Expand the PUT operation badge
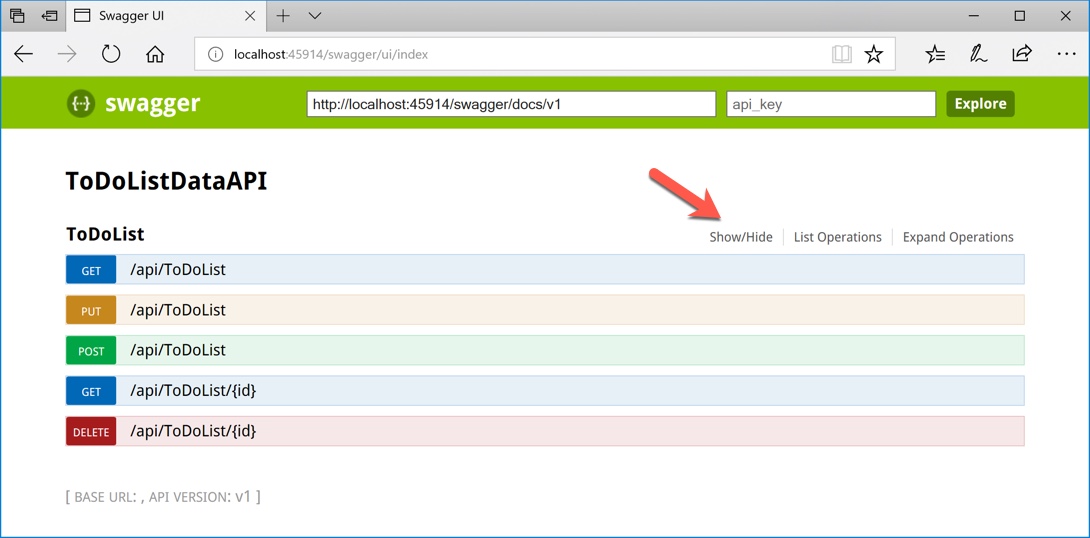 pos(91,310)
